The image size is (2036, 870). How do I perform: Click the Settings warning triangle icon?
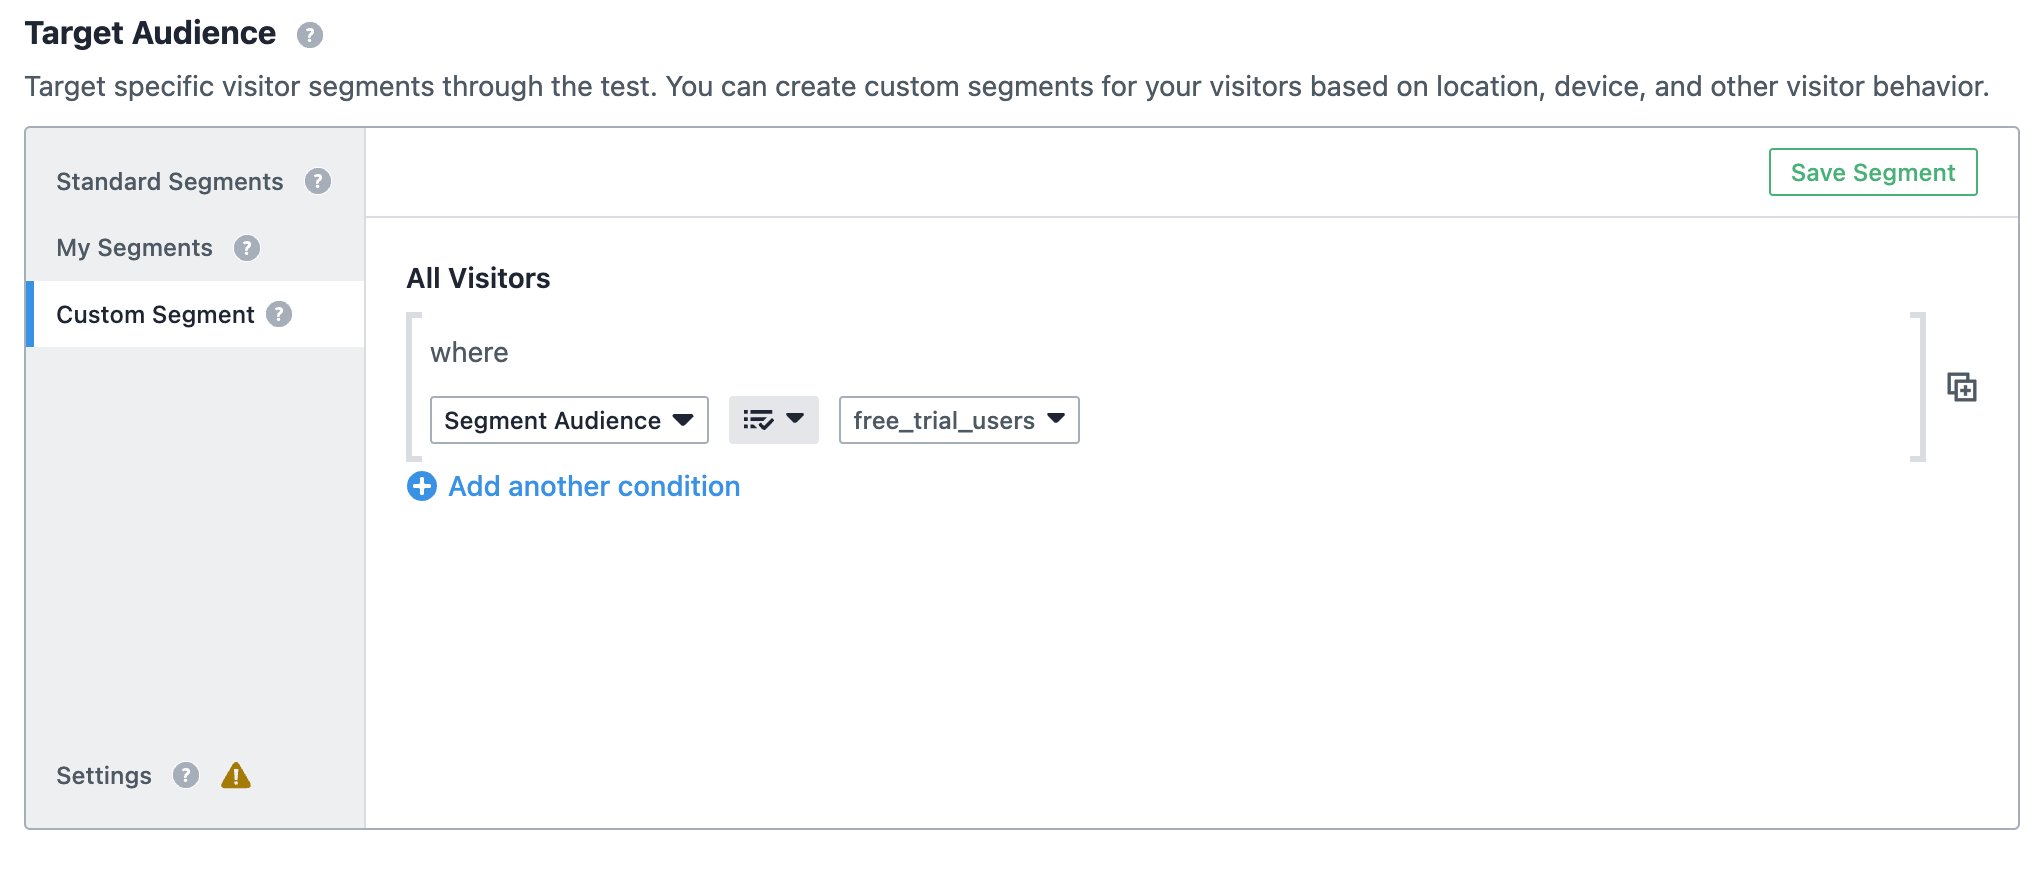(x=236, y=775)
